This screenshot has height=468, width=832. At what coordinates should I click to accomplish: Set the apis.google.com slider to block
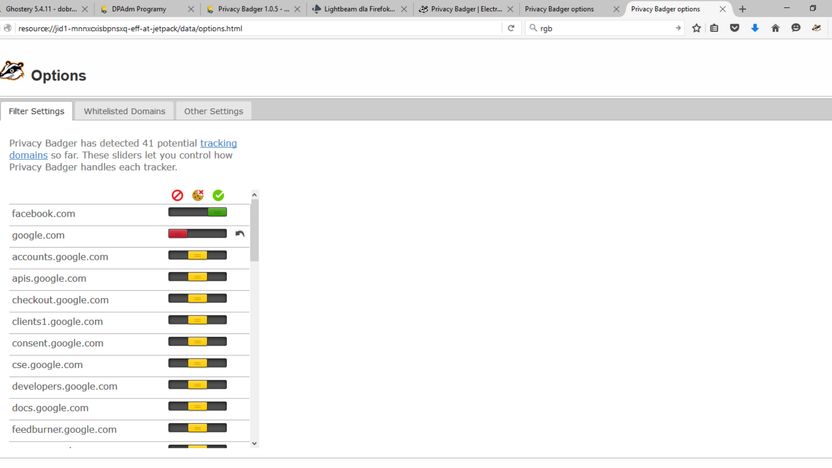tap(178, 277)
